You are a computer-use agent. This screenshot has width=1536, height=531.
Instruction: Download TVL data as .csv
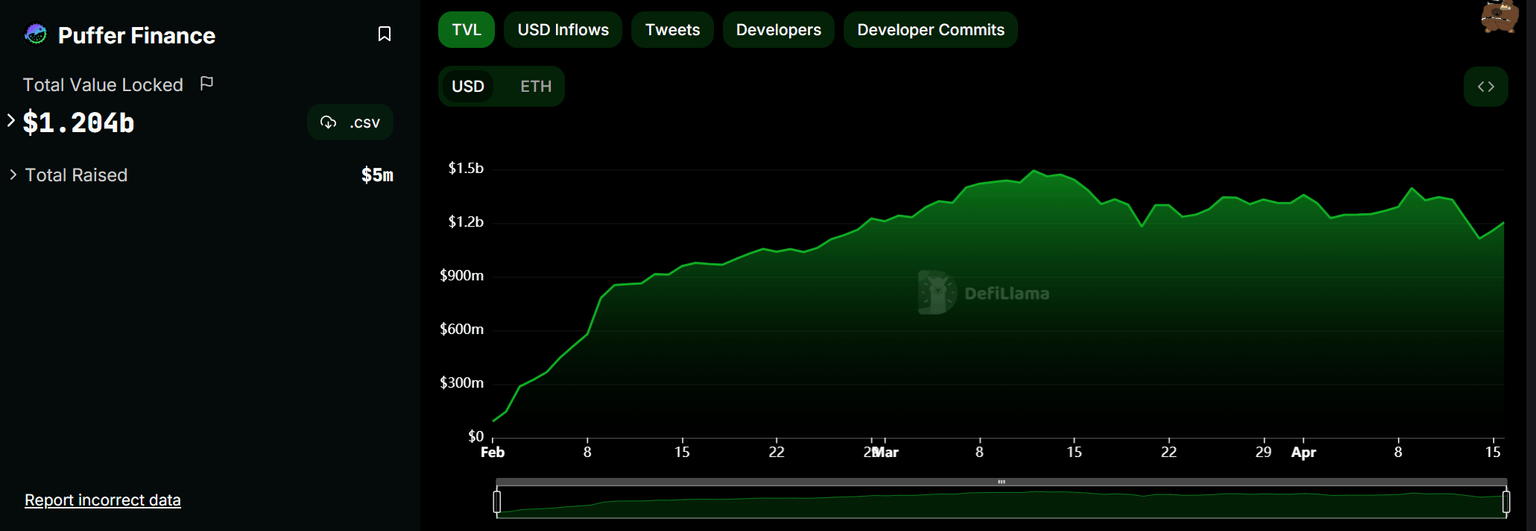click(350, 122)
